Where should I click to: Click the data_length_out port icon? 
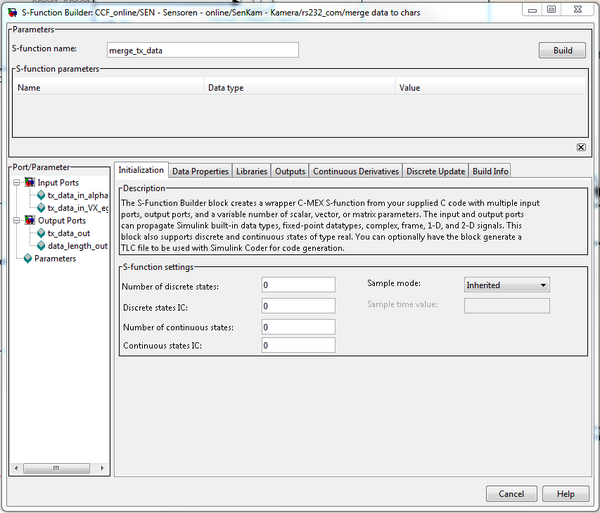click(x=40, y=246)
